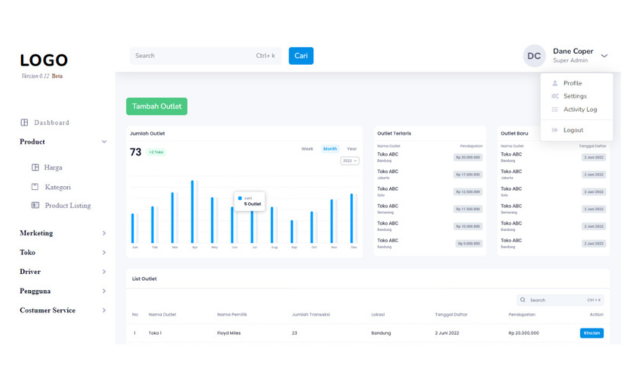
Task: Click the Floyd Miles owner cell
Action: coord(229,333)
